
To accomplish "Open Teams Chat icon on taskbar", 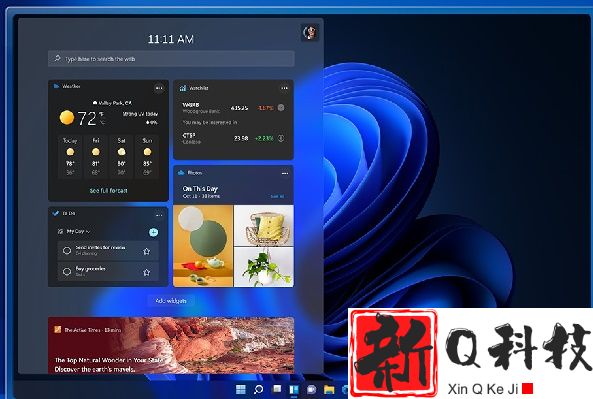I will click(x=312, y=389).
